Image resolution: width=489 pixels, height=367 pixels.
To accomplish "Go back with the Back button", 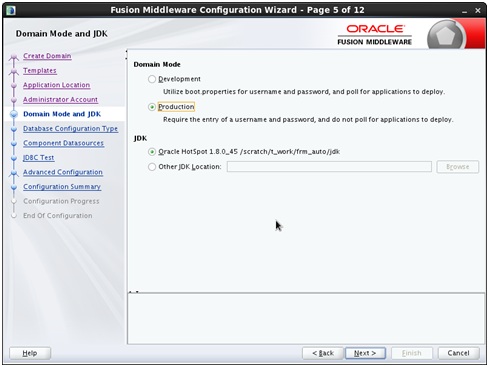I will (323, 353).
